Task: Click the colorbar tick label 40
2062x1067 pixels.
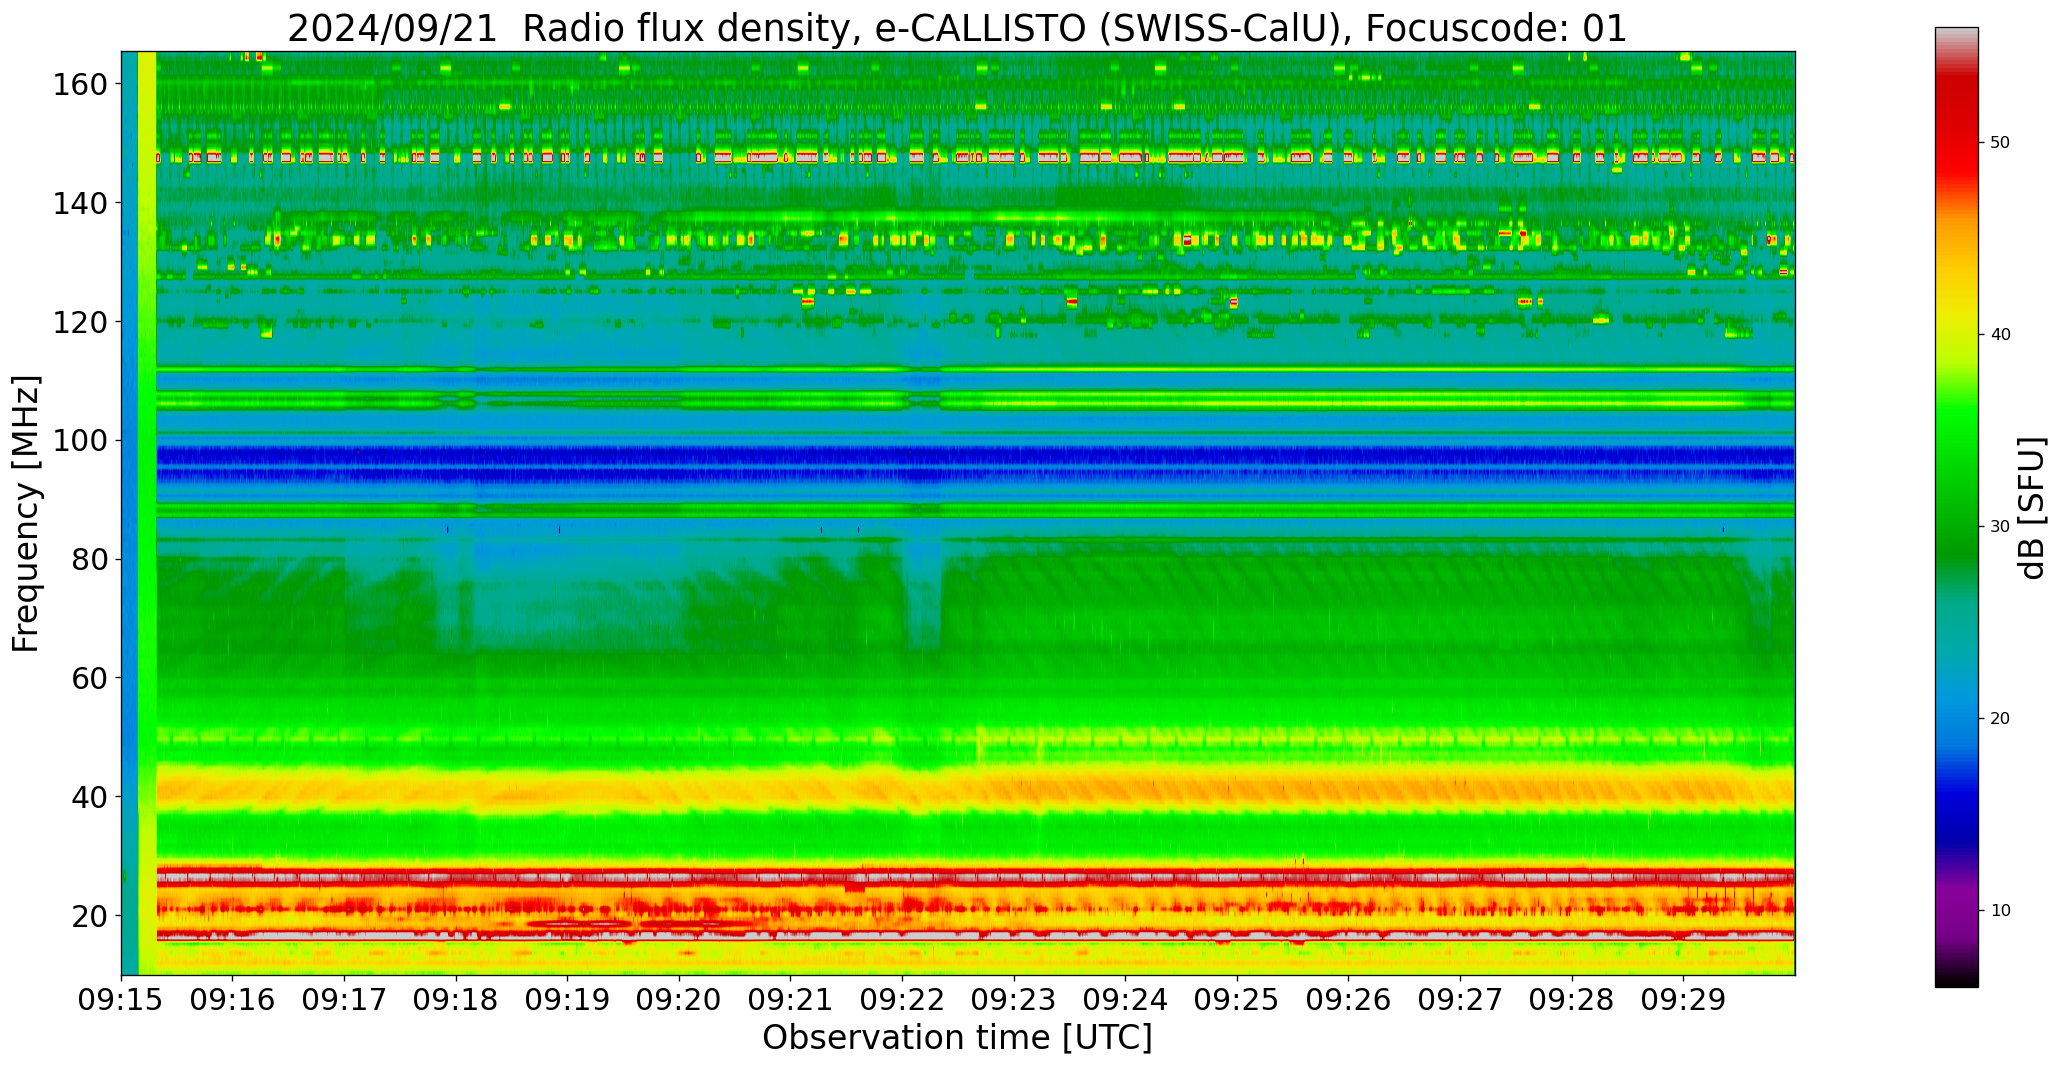Action: tap(2000, 334)
